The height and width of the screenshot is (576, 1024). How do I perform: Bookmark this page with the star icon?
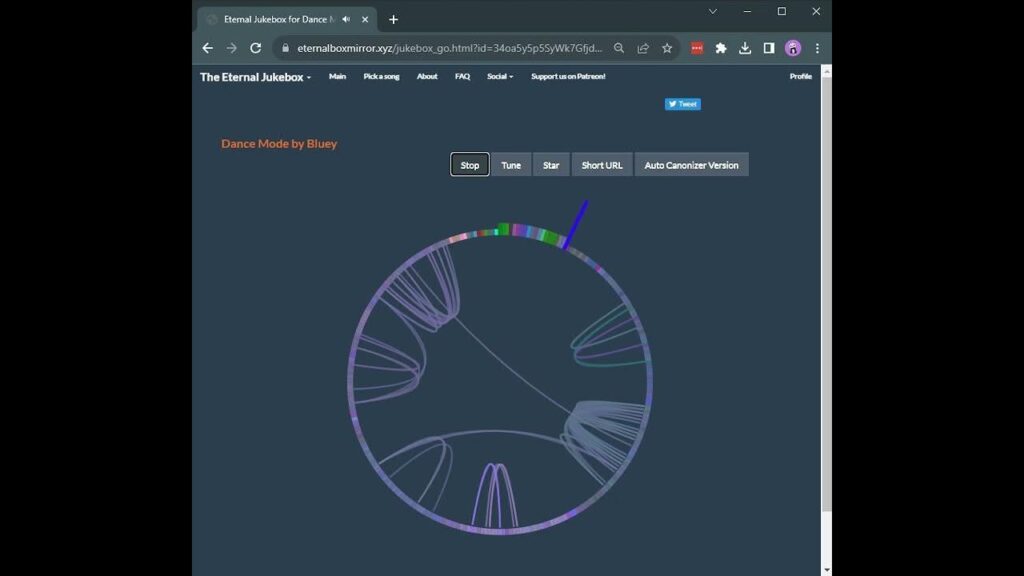coord(667,48)
